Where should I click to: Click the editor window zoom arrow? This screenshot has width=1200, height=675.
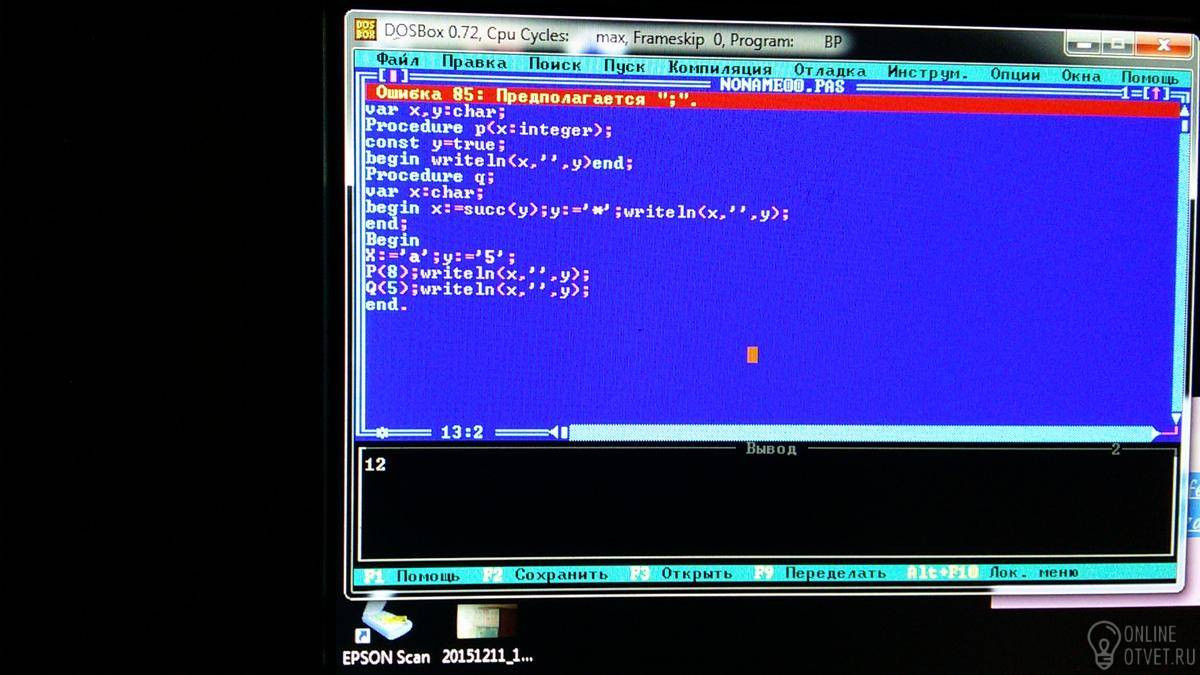tap(1157, 93)
